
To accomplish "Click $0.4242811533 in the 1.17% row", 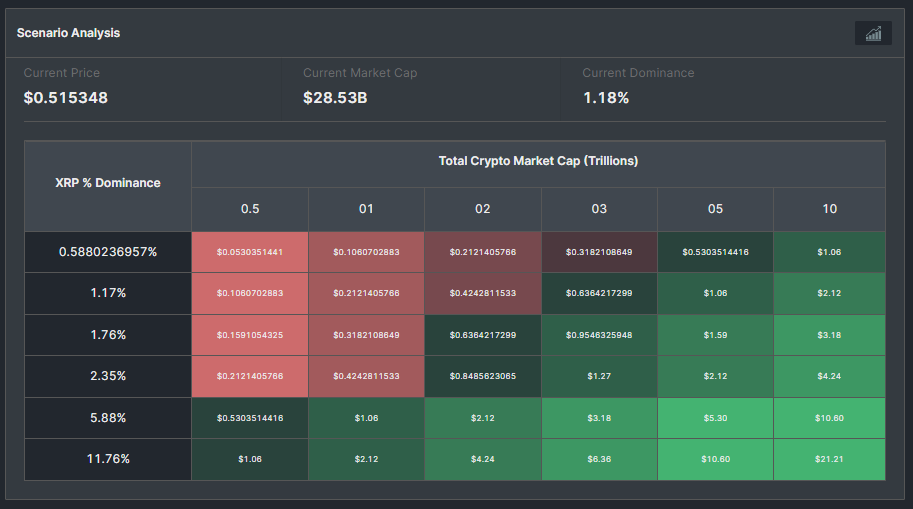I will (483, 293).
